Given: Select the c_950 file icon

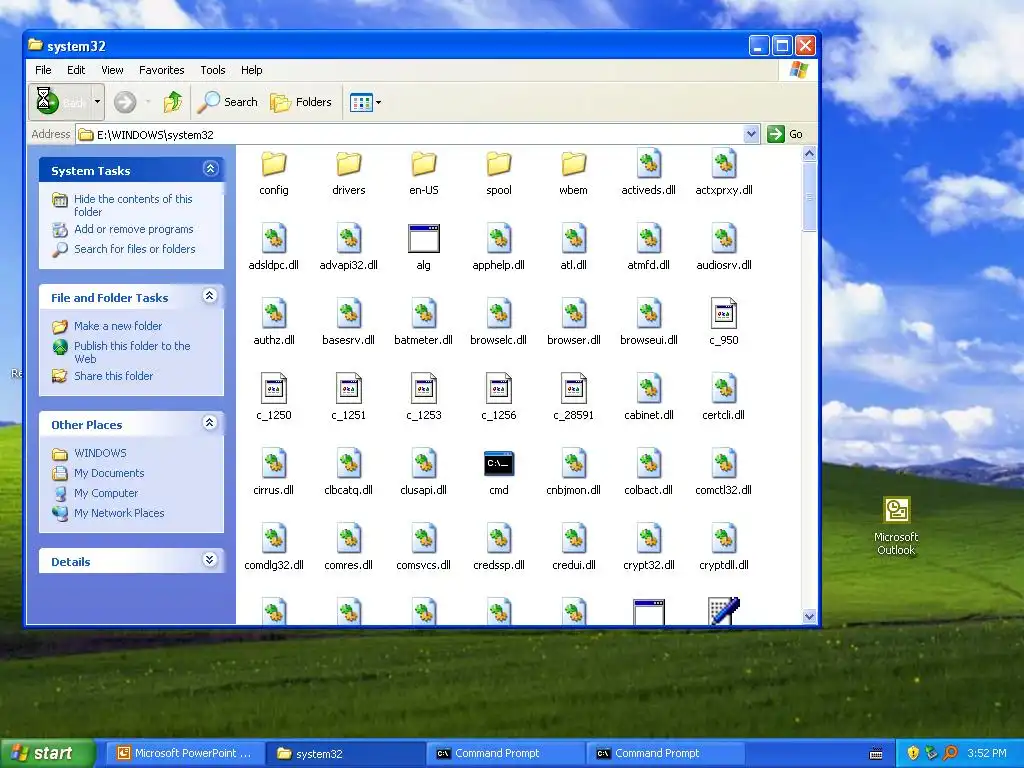Looking at the screenshot, I should pyautogui.click(x=724, y=314).
